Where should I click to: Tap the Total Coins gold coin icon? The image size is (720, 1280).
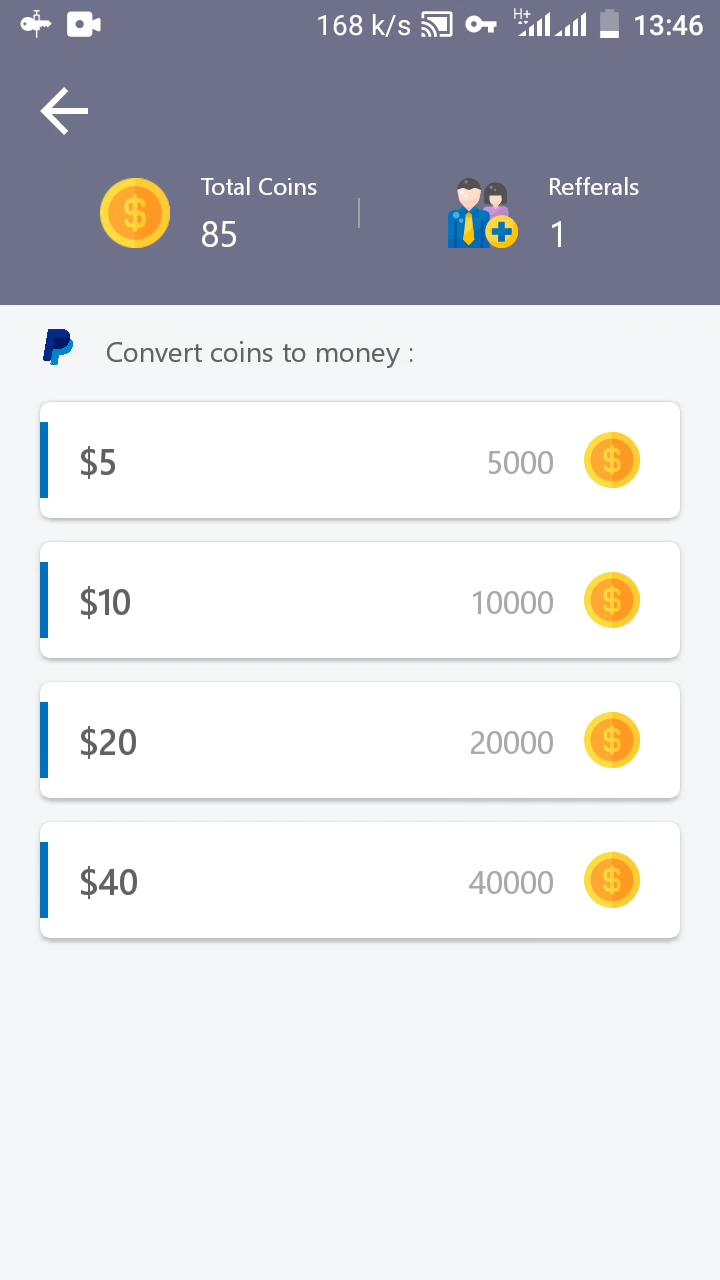coord(135,213)
